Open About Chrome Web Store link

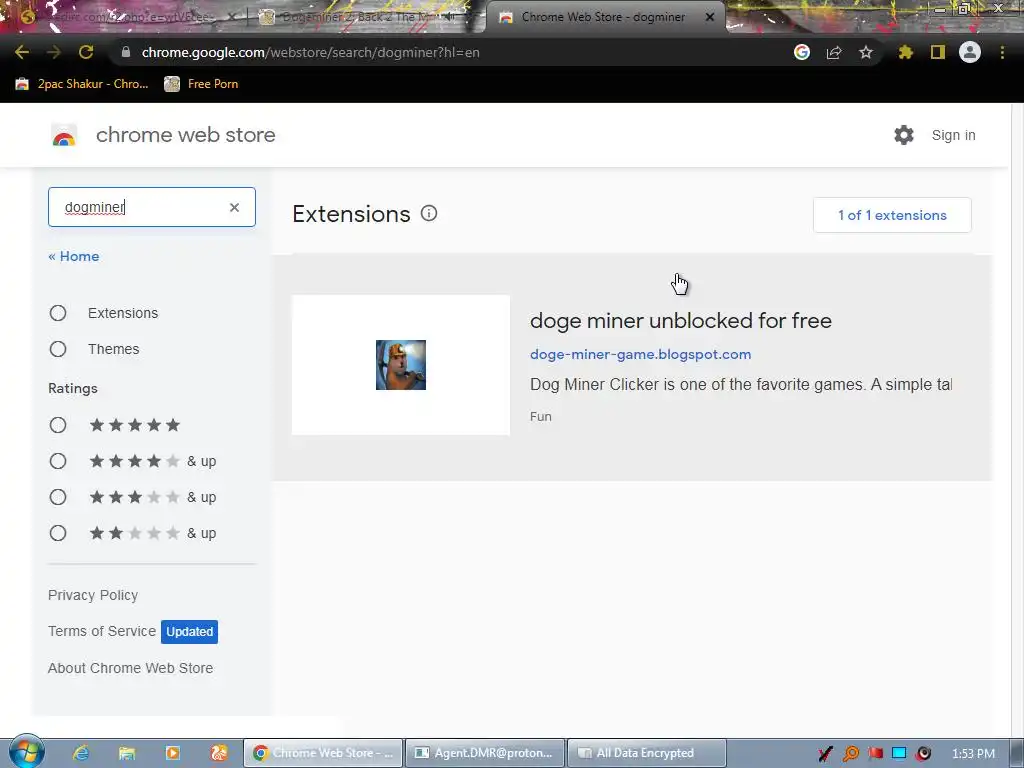coord(130,668)
